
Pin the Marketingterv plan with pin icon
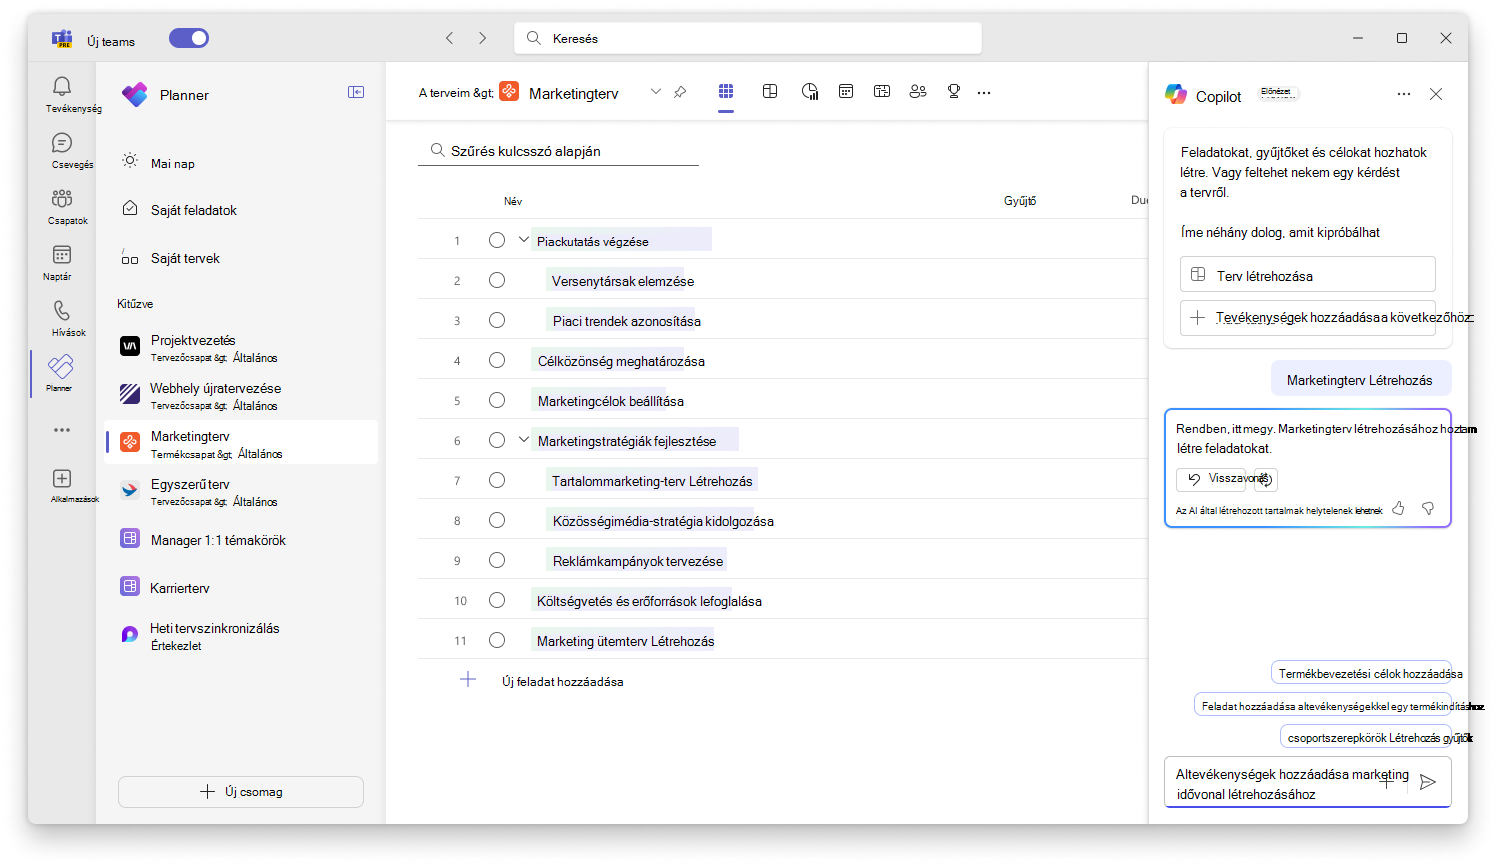pyautogui.click(x=680, y=92)
